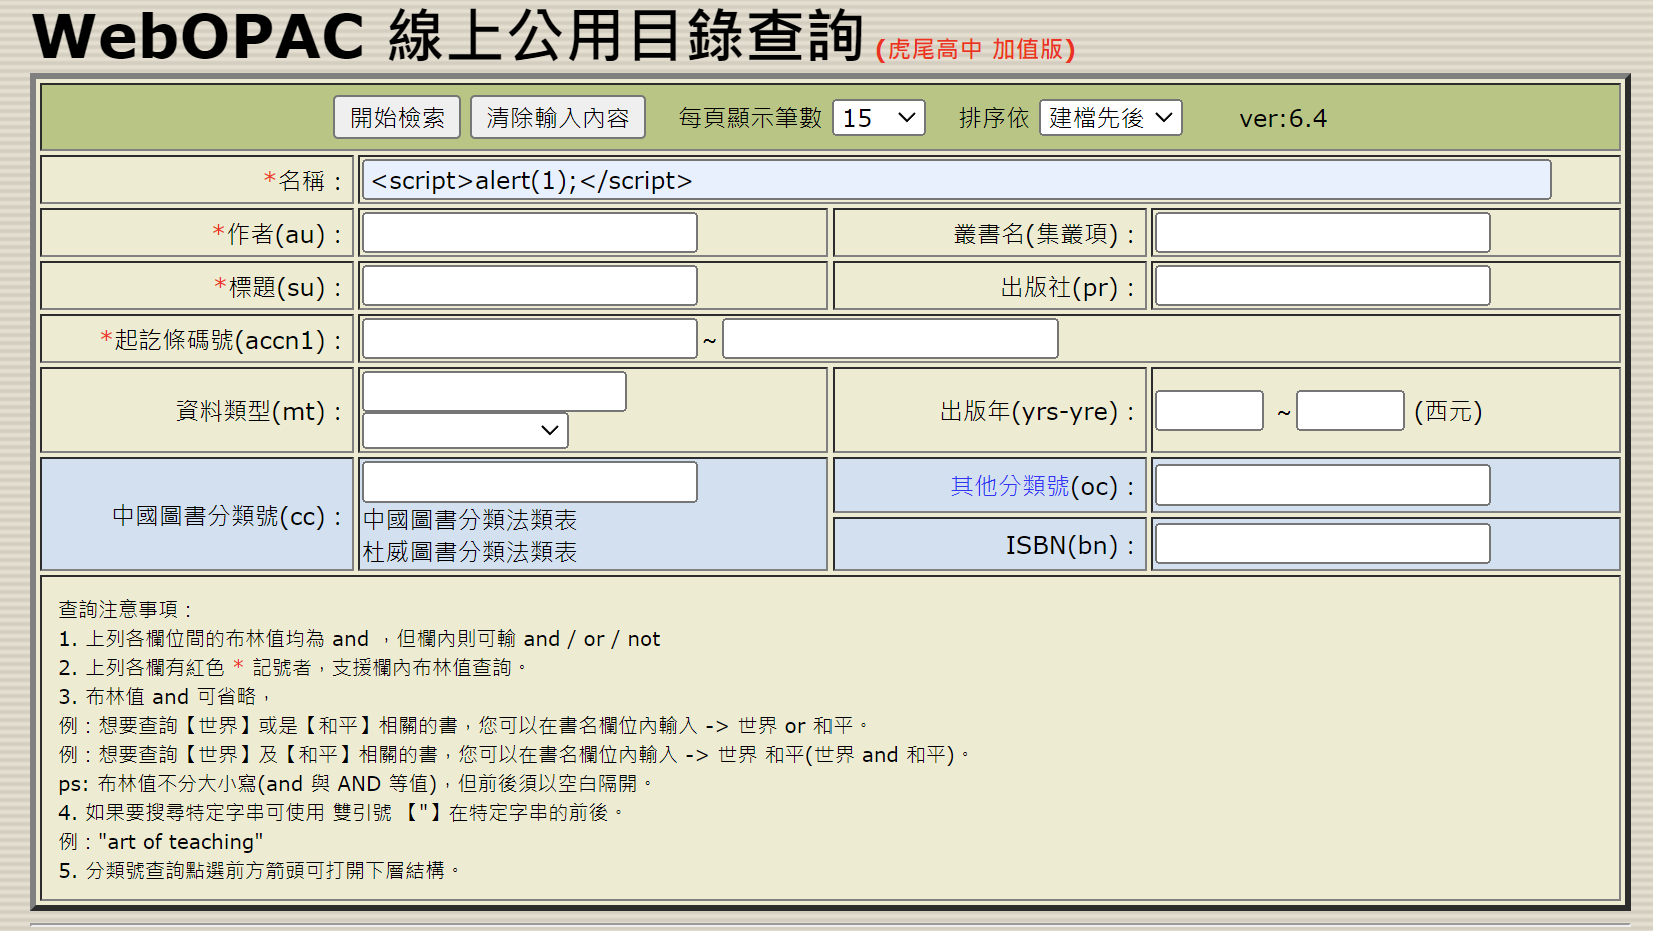Open the 每頁顯示筆數 dropdown showing 15
The width and height of the screenshot is (1654, 932).
pyautogui.click(x=879, y=118)
